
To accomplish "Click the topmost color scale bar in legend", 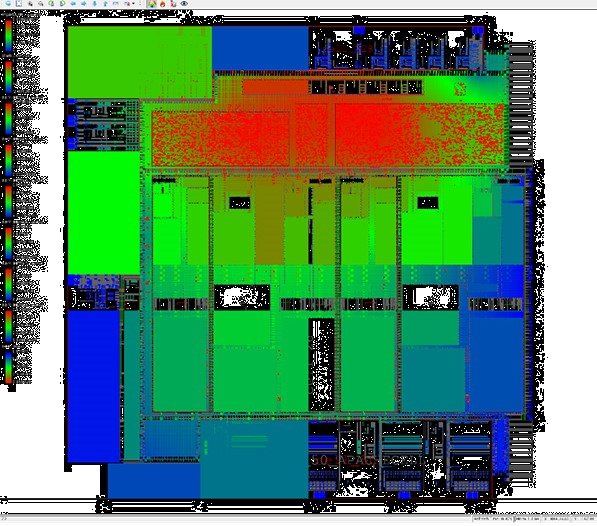I will click(x=8, y=35).
